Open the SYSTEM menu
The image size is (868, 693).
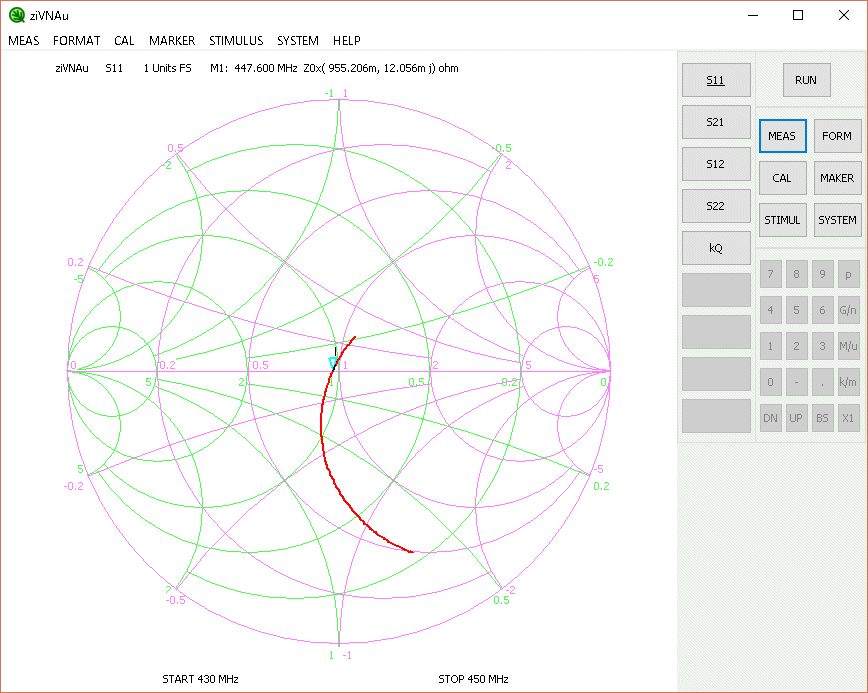[298, 40]
